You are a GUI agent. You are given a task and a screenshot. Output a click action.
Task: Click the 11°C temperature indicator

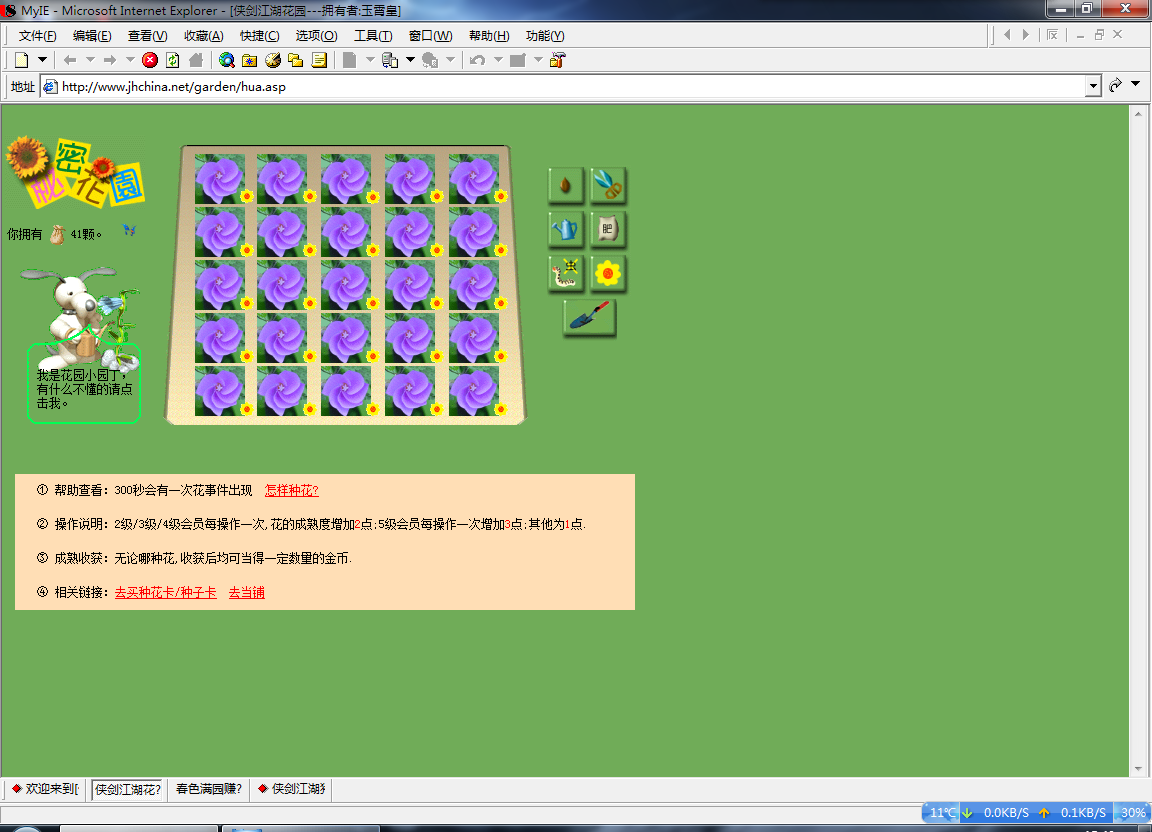point(942,813)
